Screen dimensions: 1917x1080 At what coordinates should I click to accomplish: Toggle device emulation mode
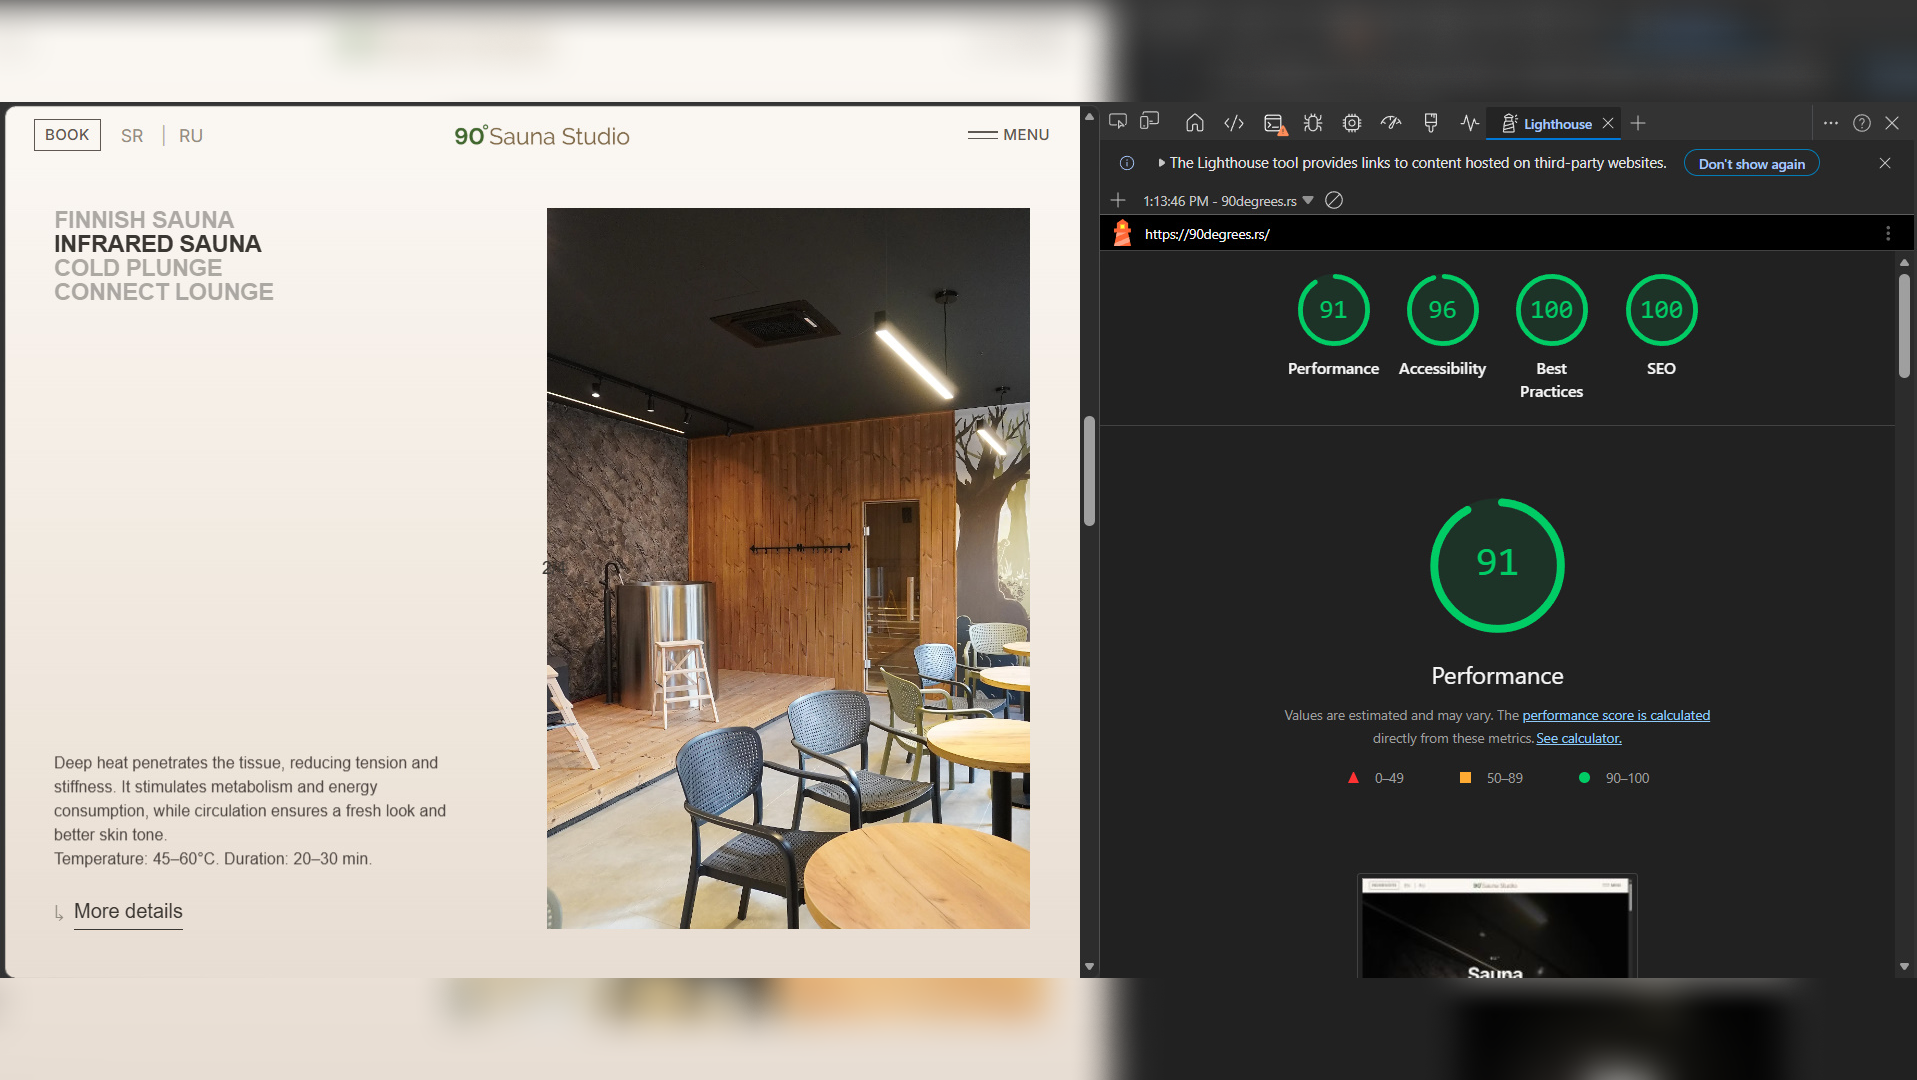(1150, 122)
